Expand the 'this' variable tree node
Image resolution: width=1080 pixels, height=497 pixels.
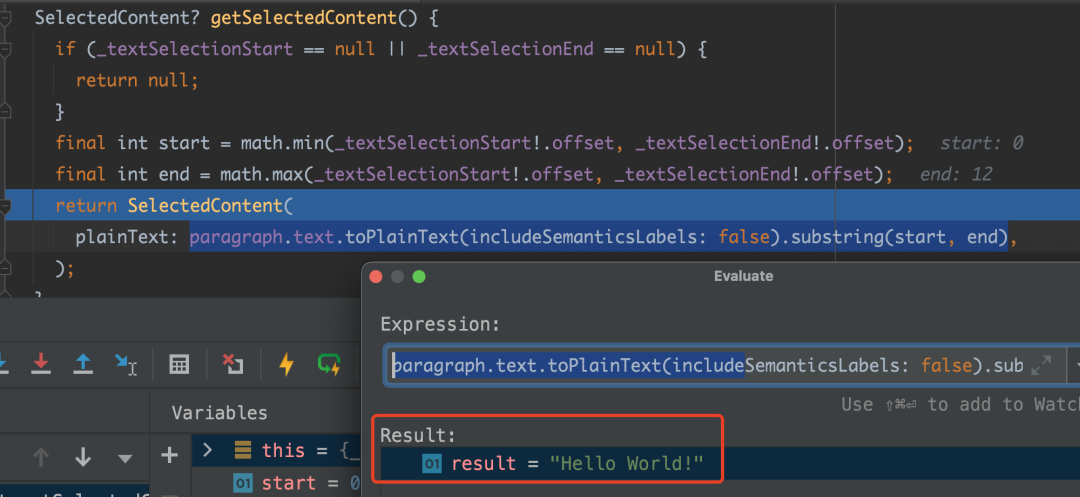coord(208,450)
